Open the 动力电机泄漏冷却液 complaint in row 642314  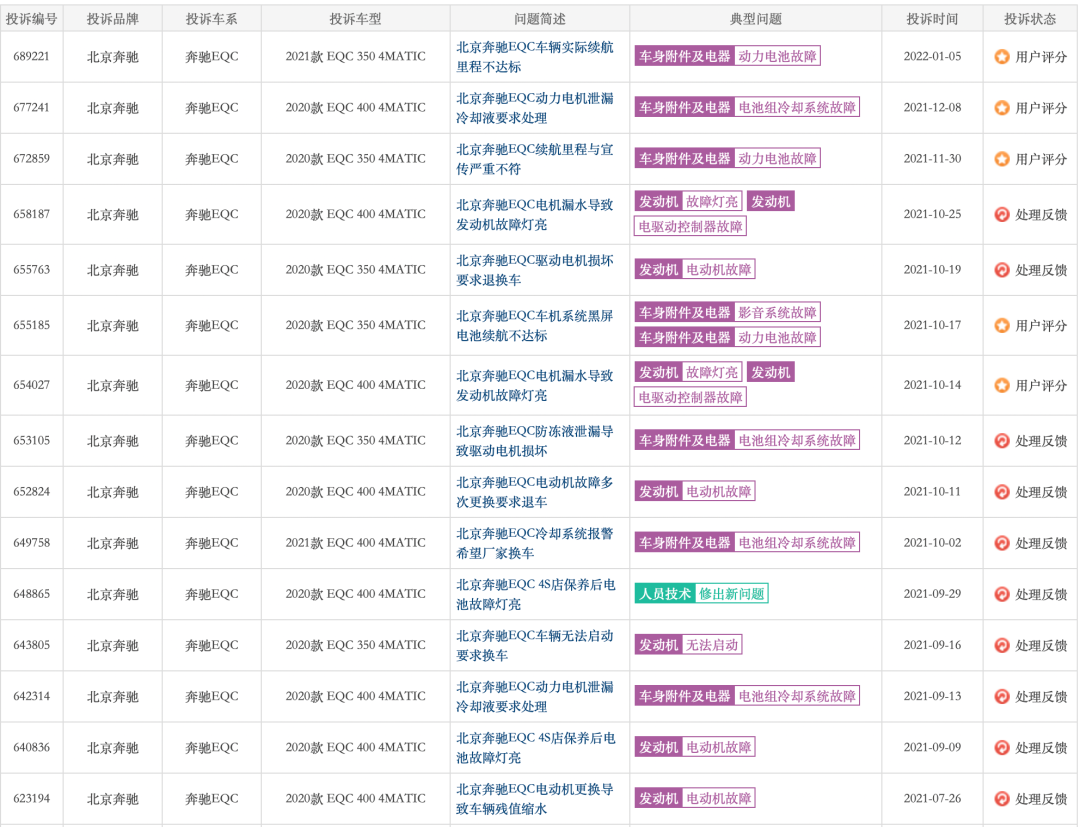pyautogui.click(x=534, y=696)
